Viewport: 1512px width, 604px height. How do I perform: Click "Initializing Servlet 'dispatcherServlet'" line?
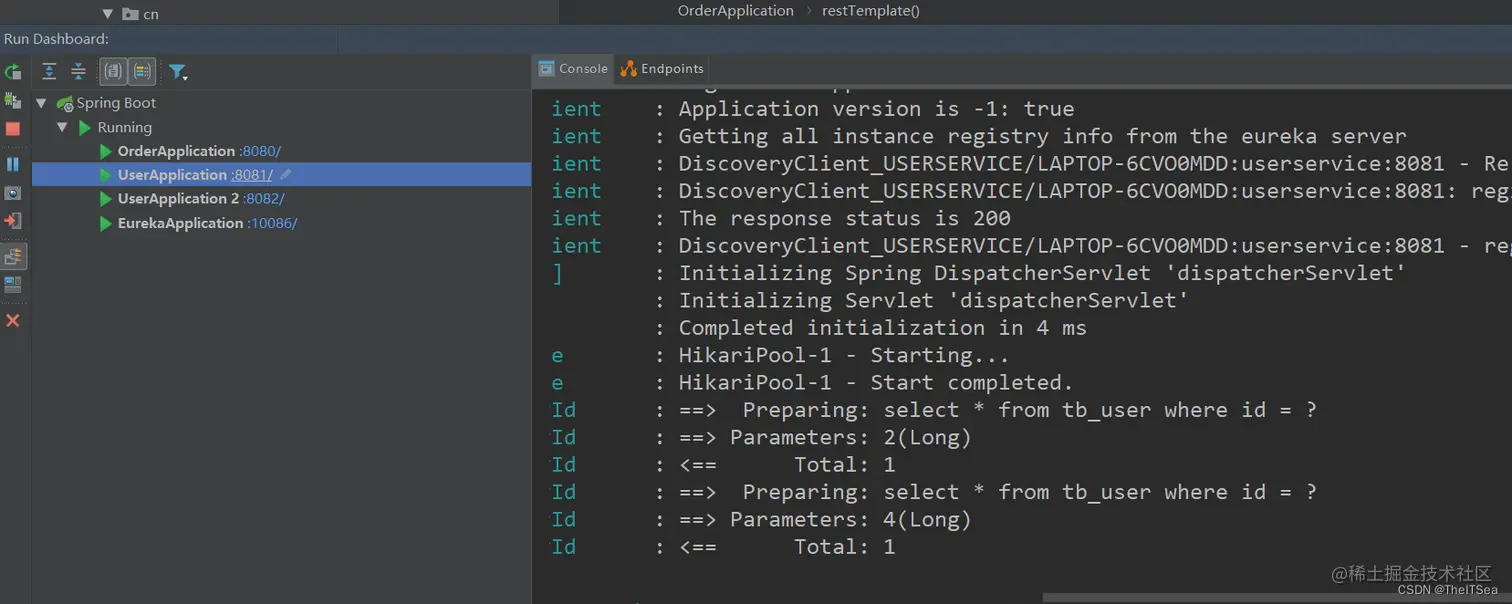tap(934, 300)
